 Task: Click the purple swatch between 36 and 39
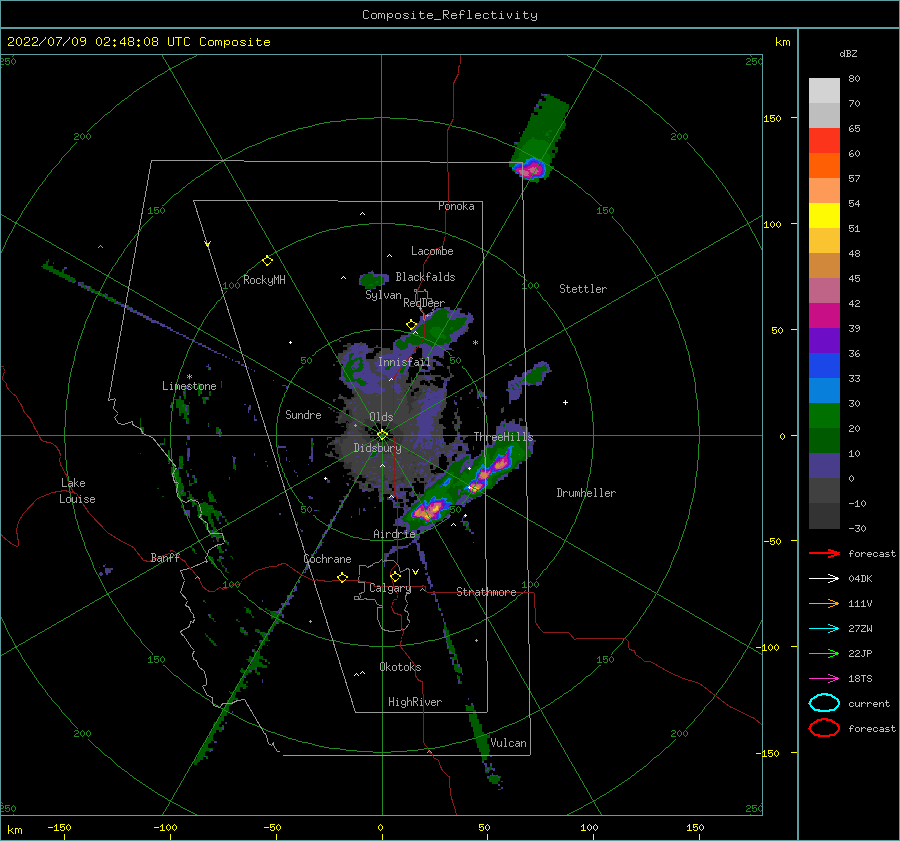[824, 341]
